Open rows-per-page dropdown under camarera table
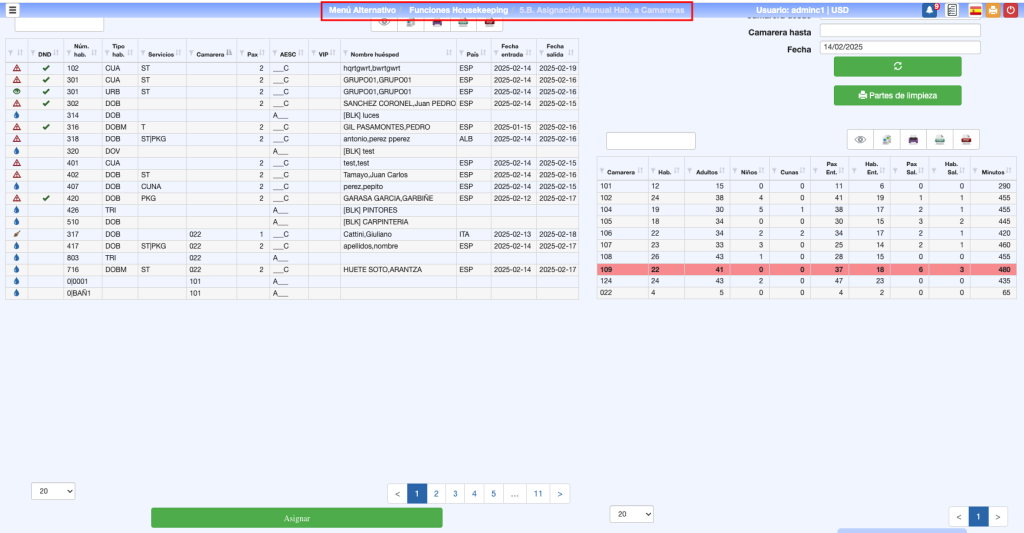 point(631,513)
